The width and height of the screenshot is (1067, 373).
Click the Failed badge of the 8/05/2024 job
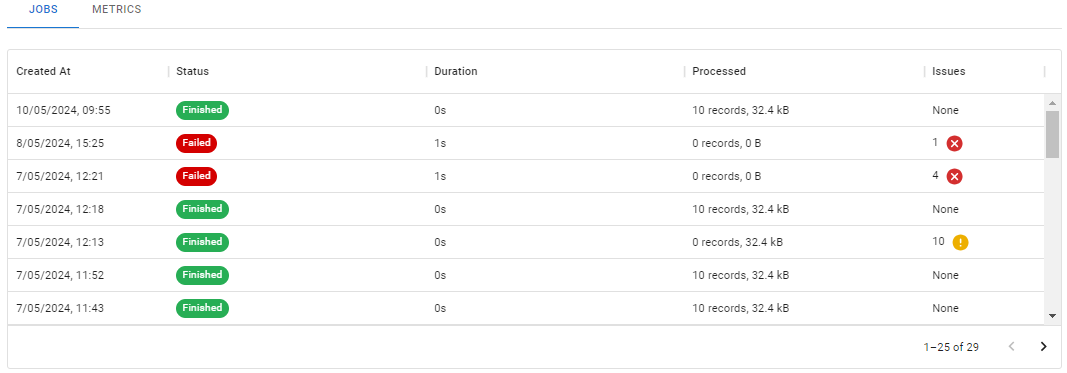pos(197,143)
